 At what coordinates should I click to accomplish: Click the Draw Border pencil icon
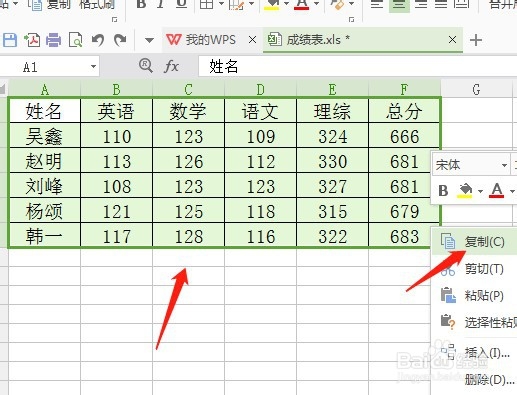coord(236,4)
